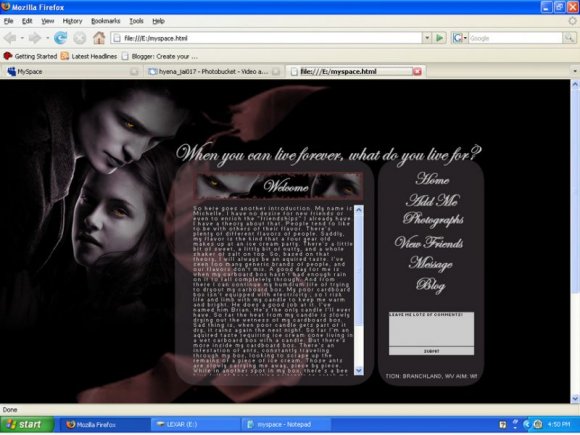The width and height of the screenshot is (580, 435).
Task: Go to the Home page icon
Action: 99,38
